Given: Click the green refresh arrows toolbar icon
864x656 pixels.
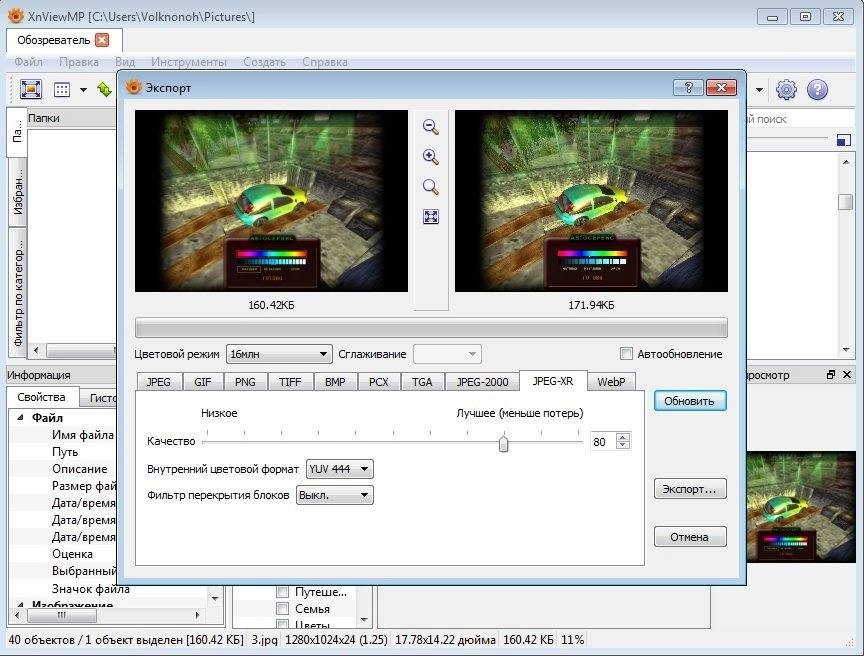Looking at the screenshot, I should click(x=105, y=89).
